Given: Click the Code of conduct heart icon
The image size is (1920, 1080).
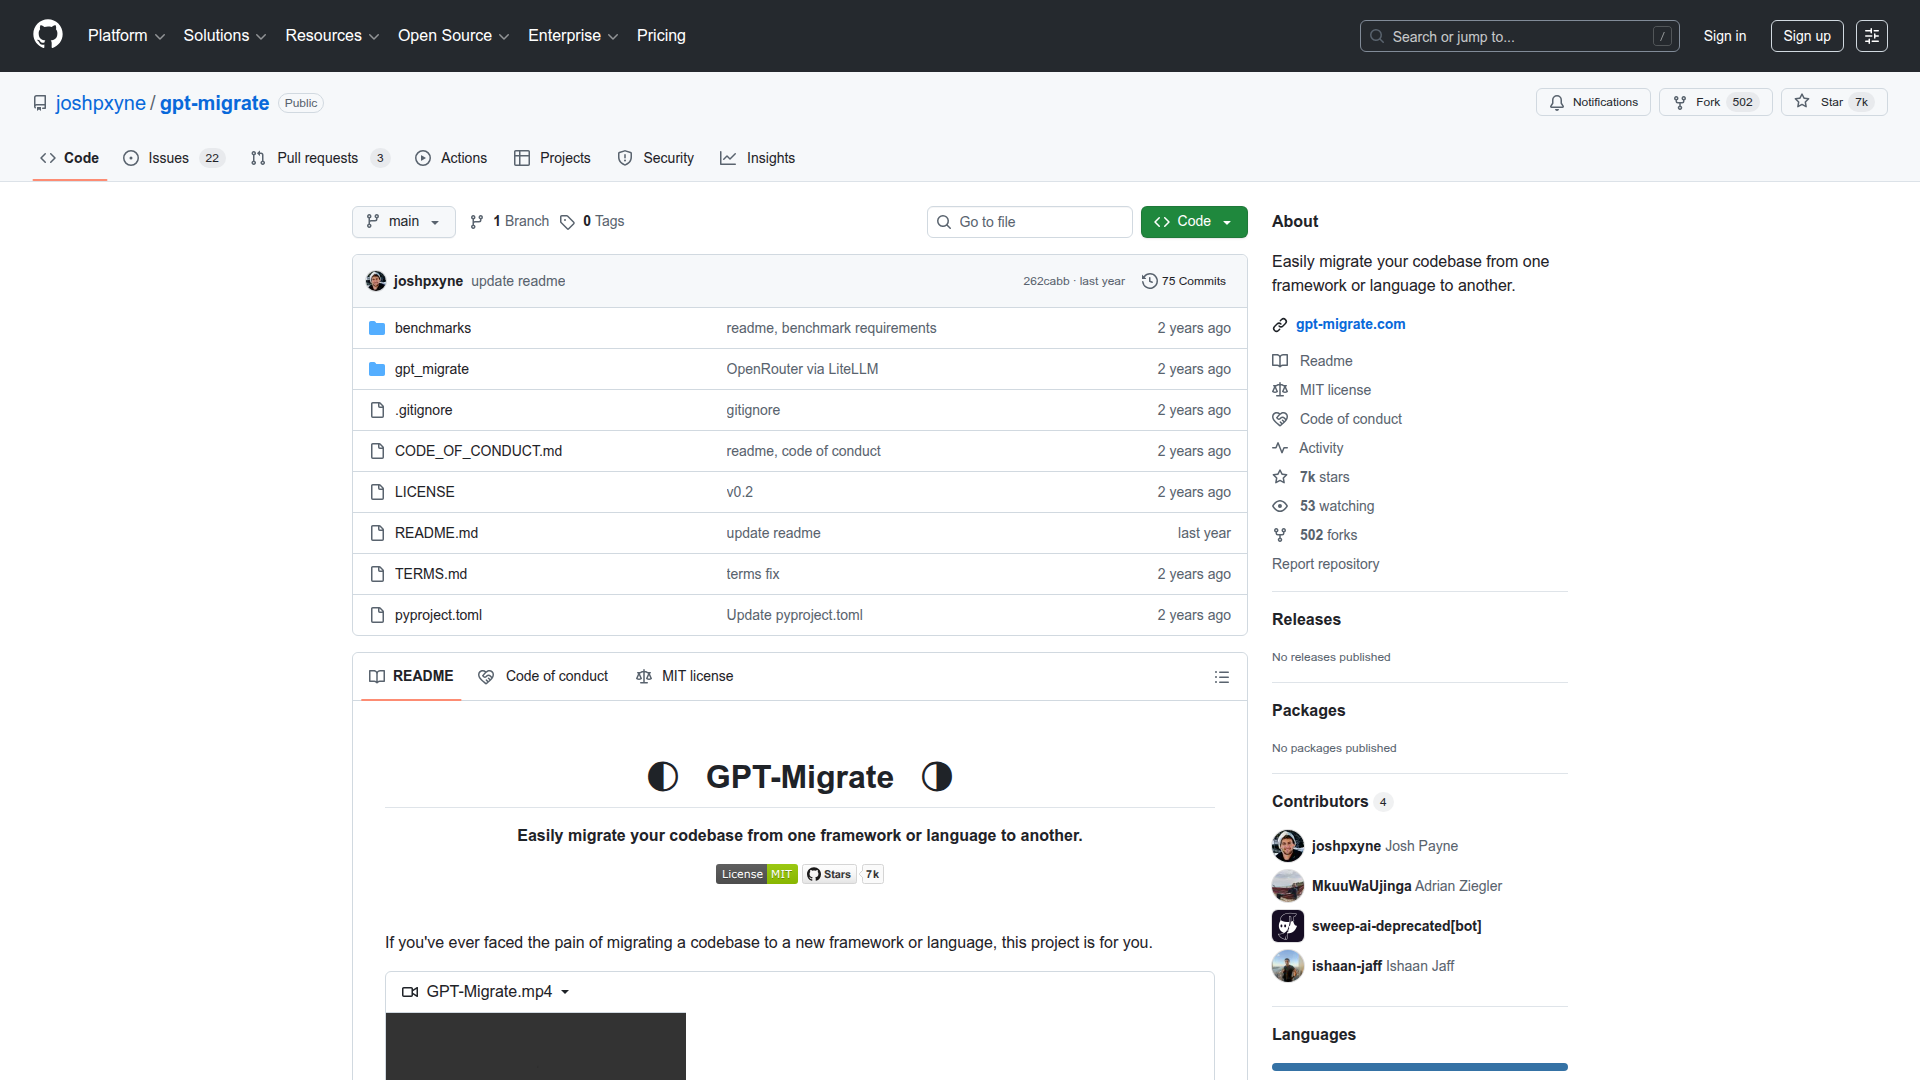Looking at the screenshot, I should [1281, 418].
